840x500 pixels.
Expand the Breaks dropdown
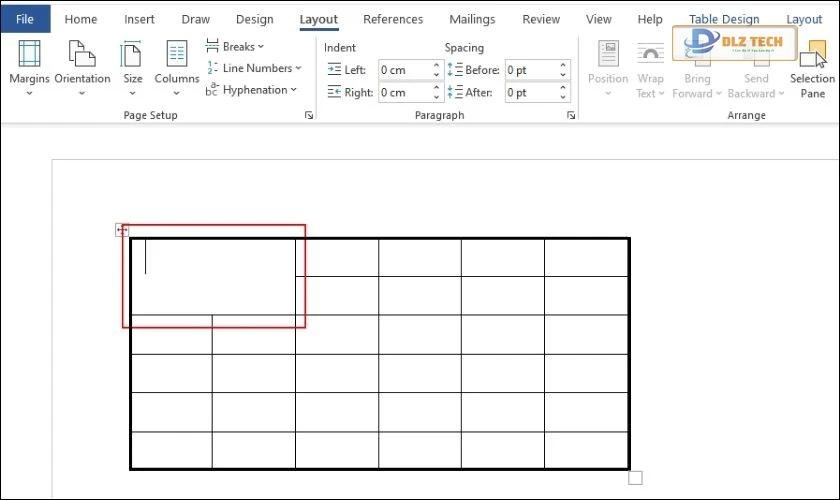[236, 46]
